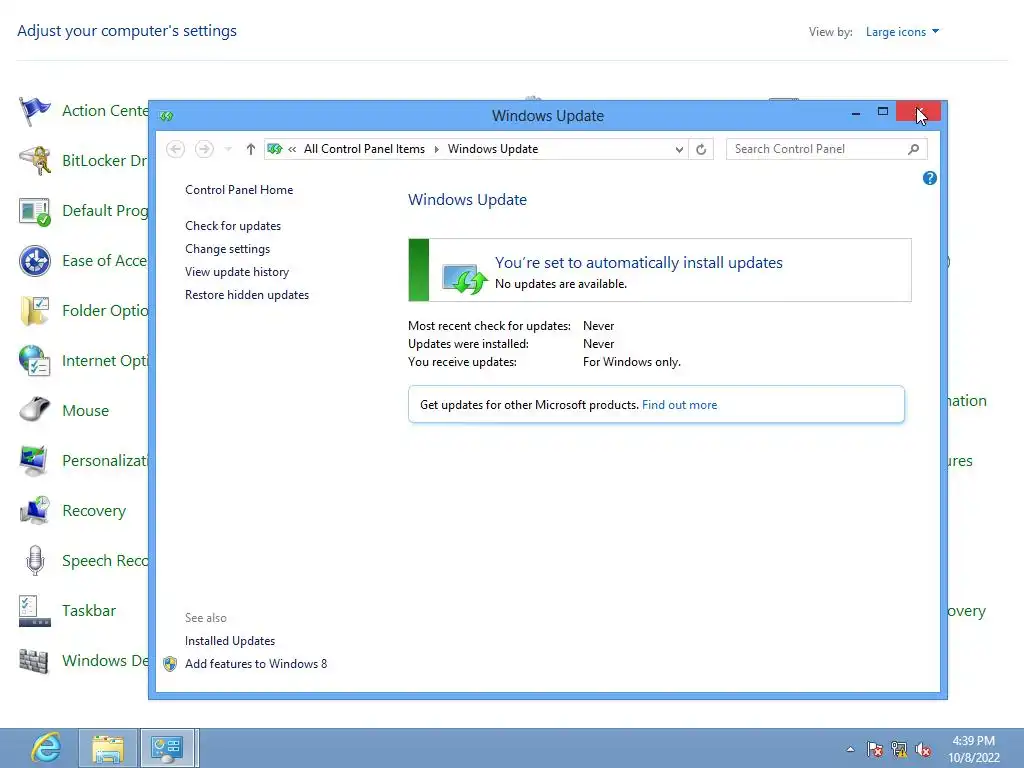Open Recovery in Control Panel
Screen dimensions: 1024x768
pyautogui.click(x=72, y=511)
